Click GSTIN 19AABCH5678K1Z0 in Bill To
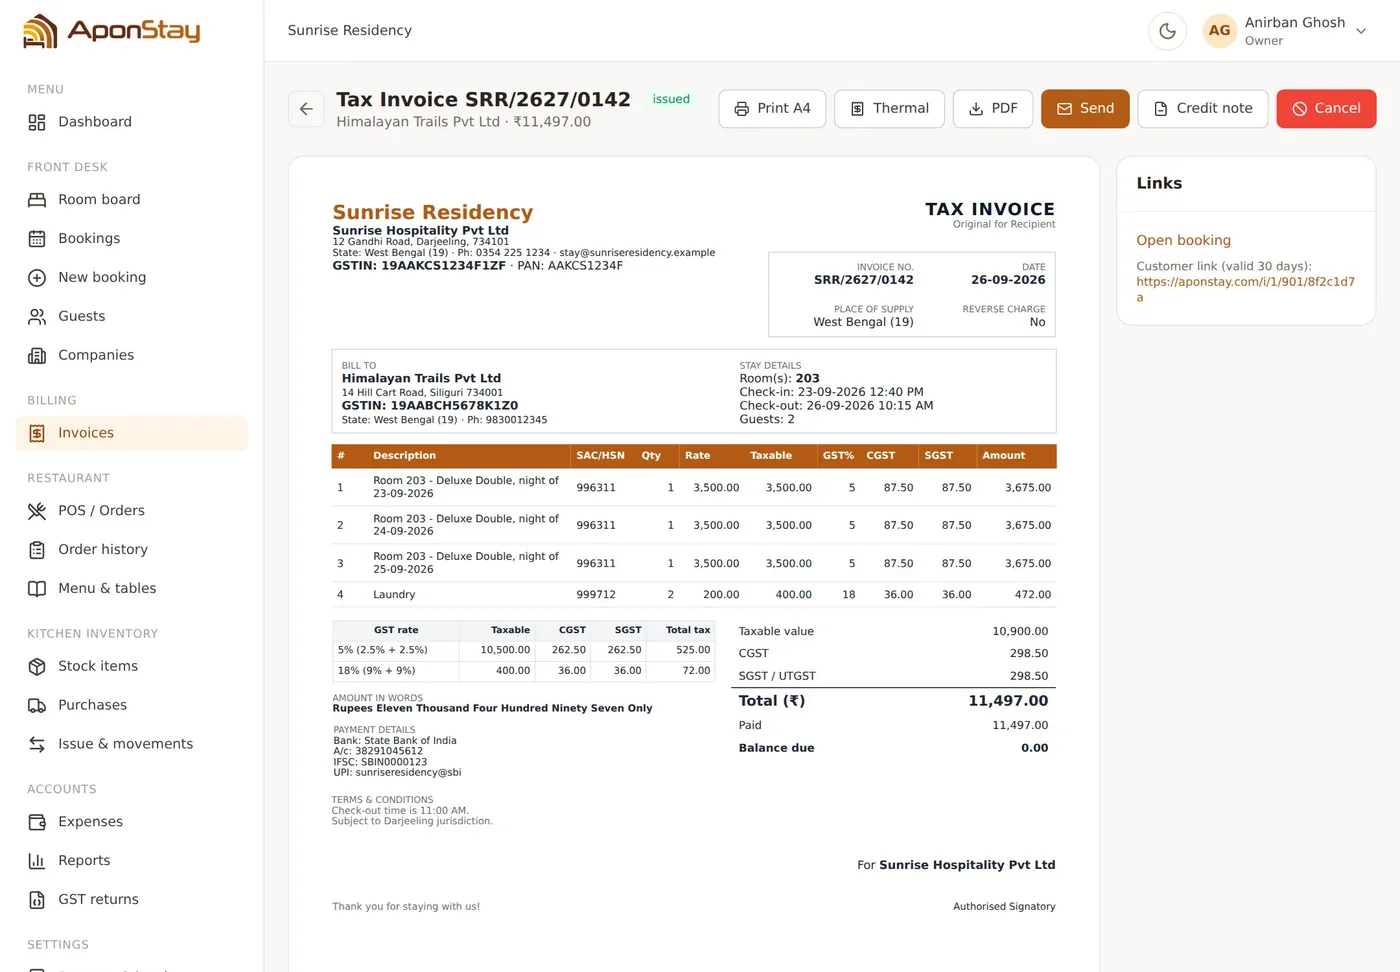The width and height of the screenshot is (1400, 972). [430, 406]
